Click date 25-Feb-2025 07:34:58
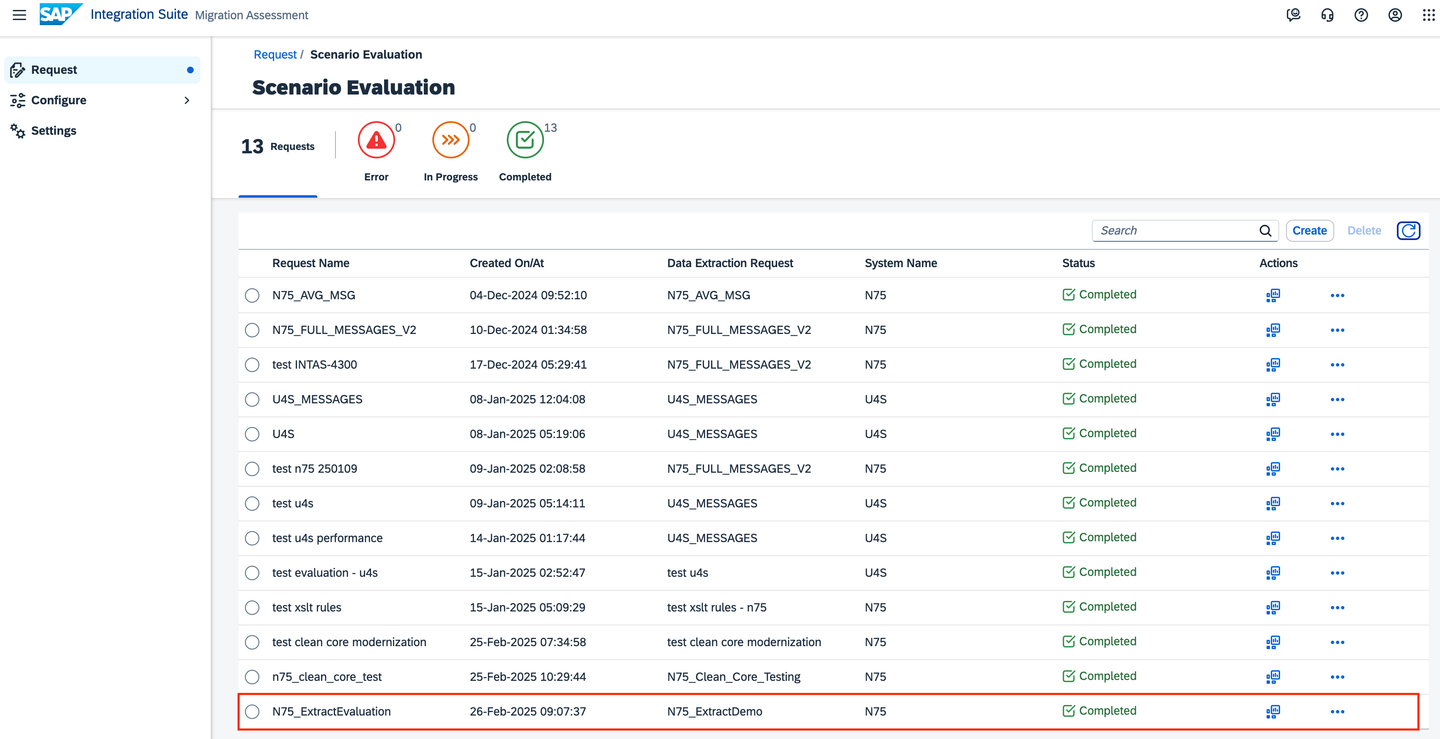This screenshot has height=739, width=1440. 528,642
